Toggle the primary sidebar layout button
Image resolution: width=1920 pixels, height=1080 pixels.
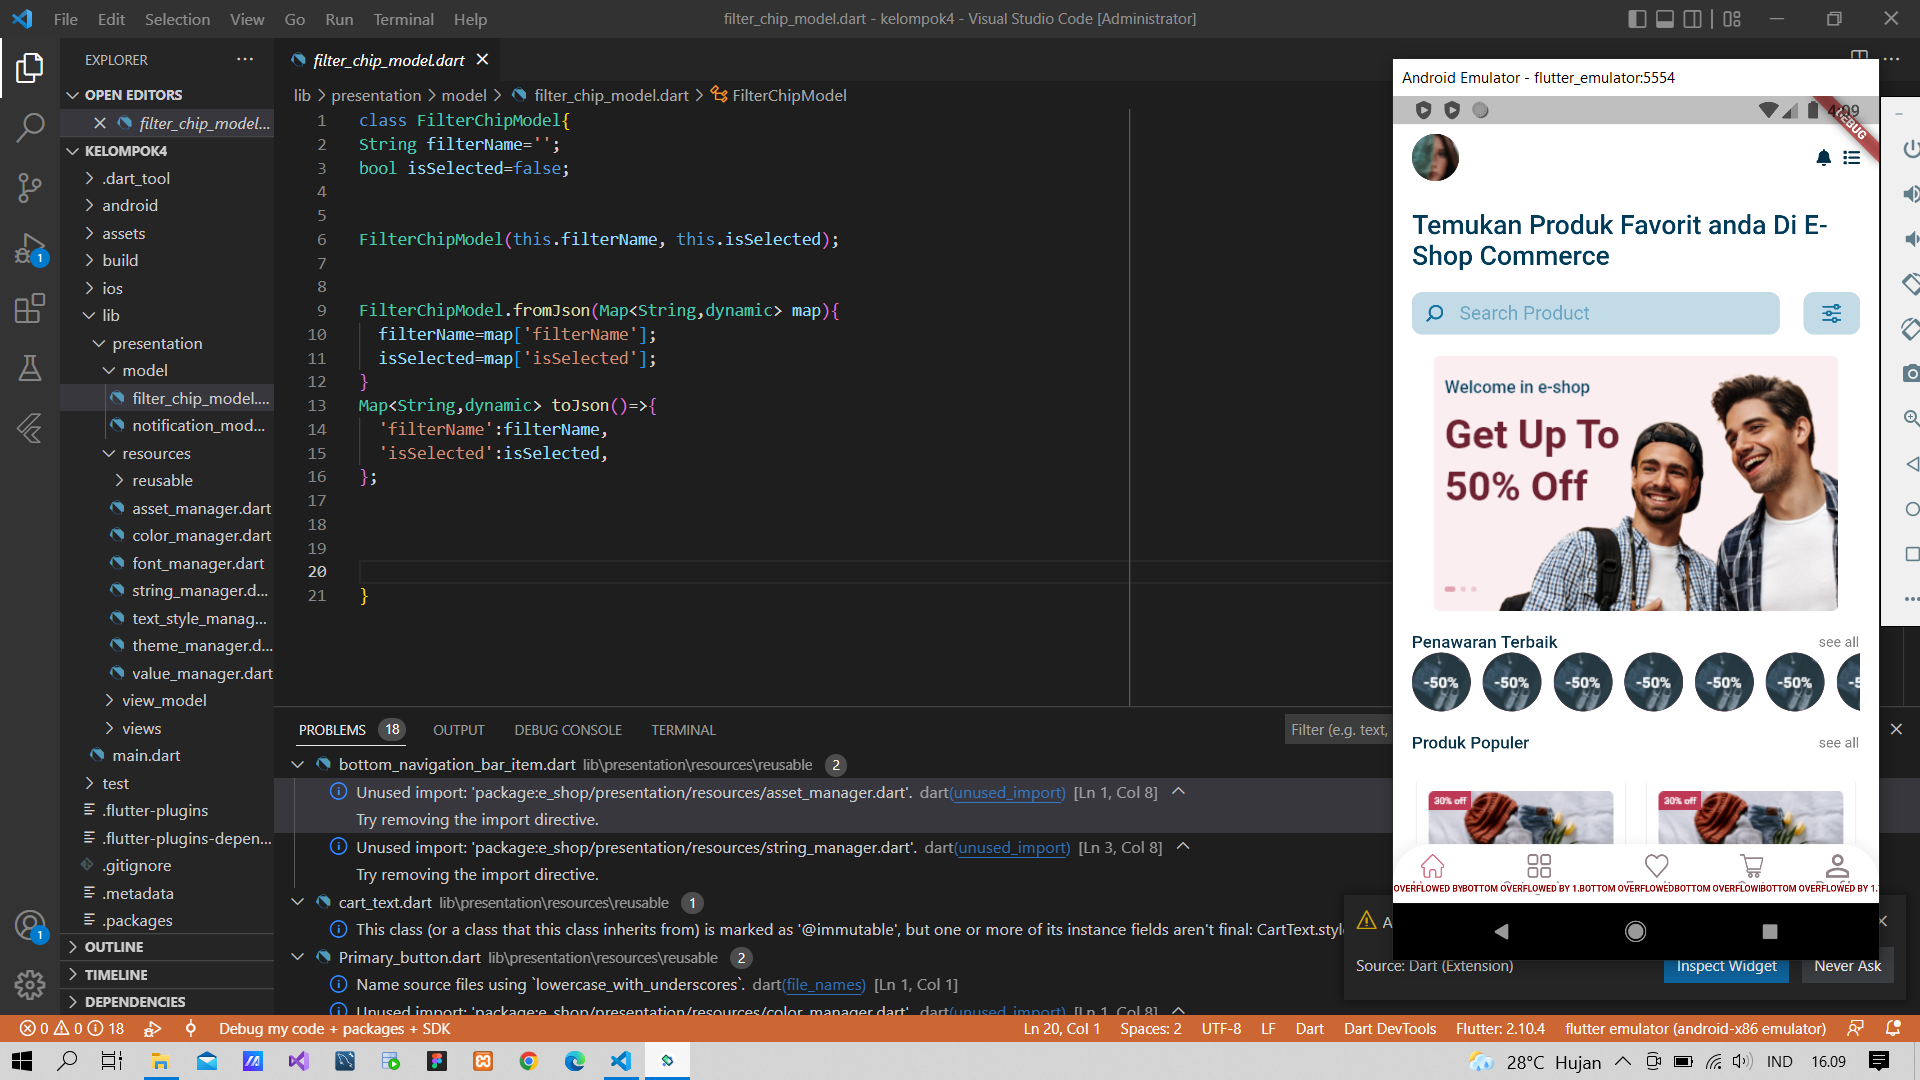click(x=1637, y=19)
